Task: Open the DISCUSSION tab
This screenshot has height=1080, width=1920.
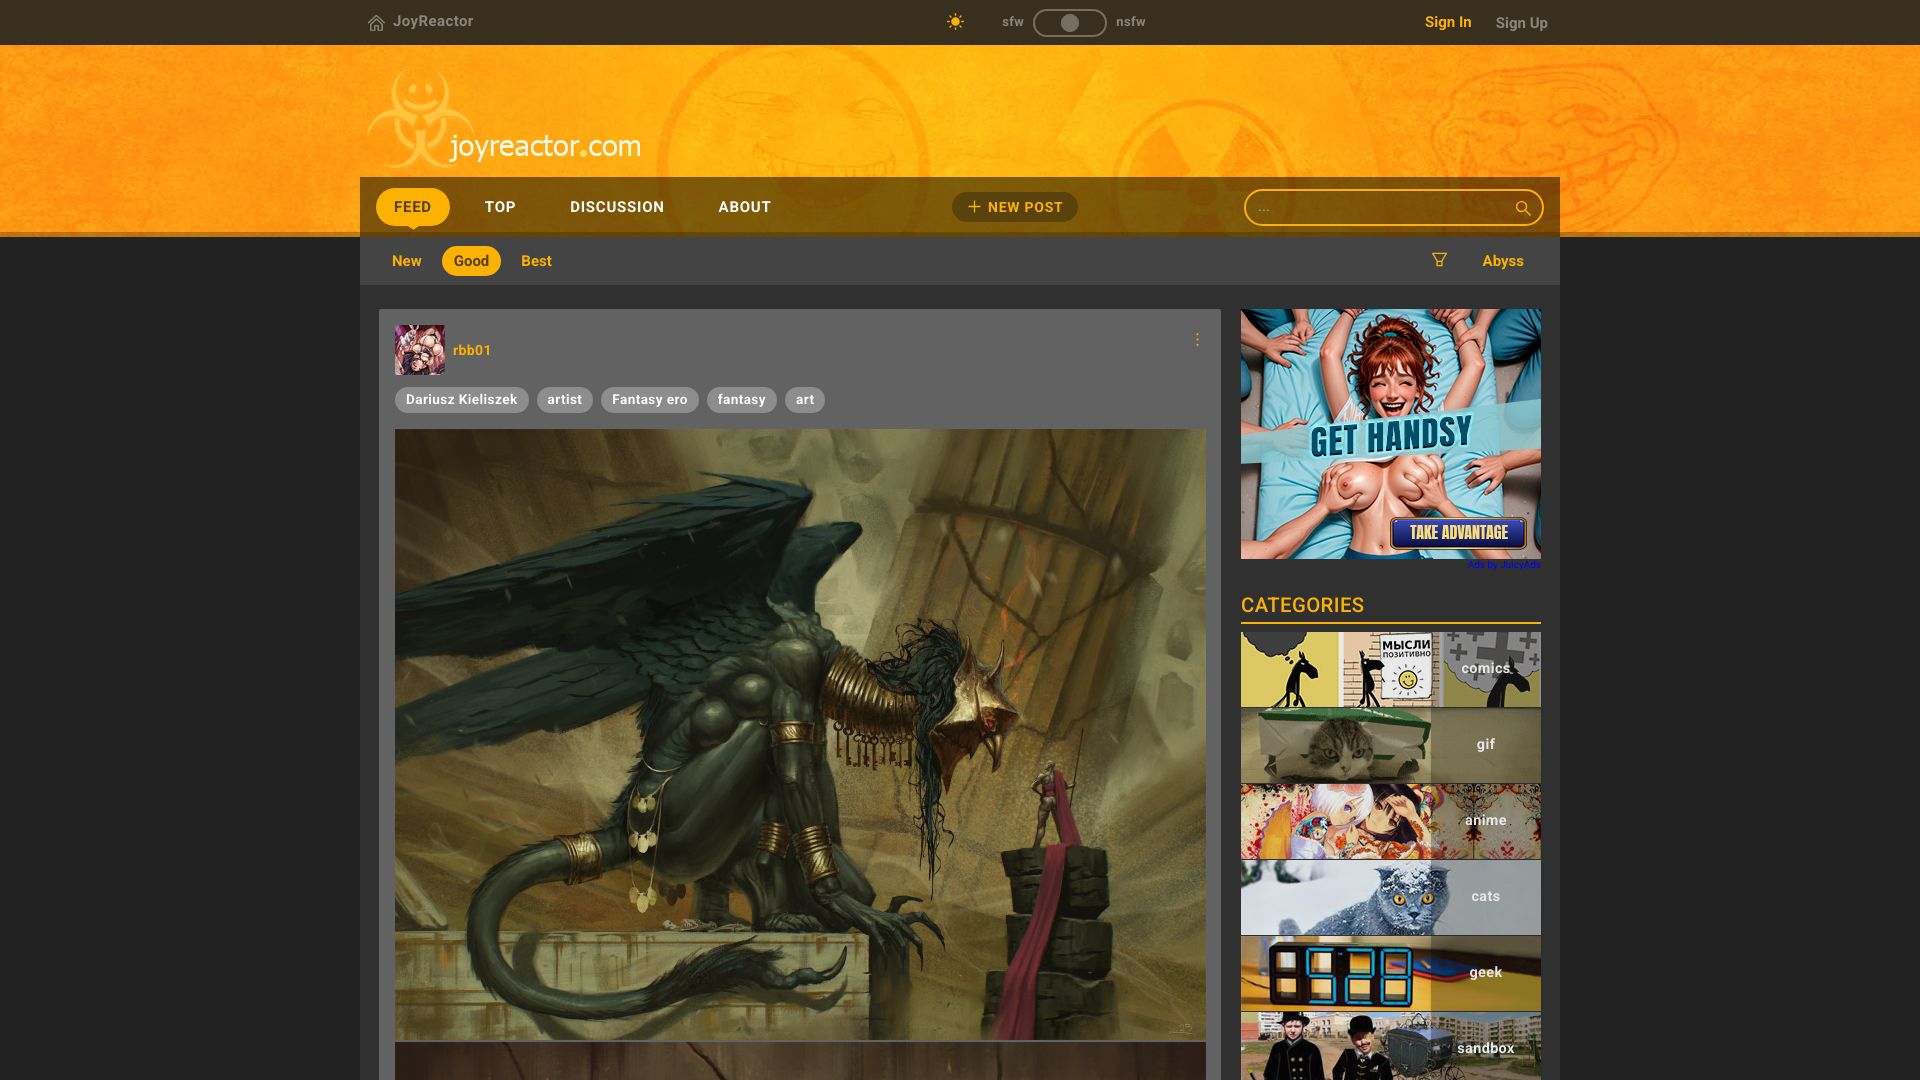Action: click(616, 207)
